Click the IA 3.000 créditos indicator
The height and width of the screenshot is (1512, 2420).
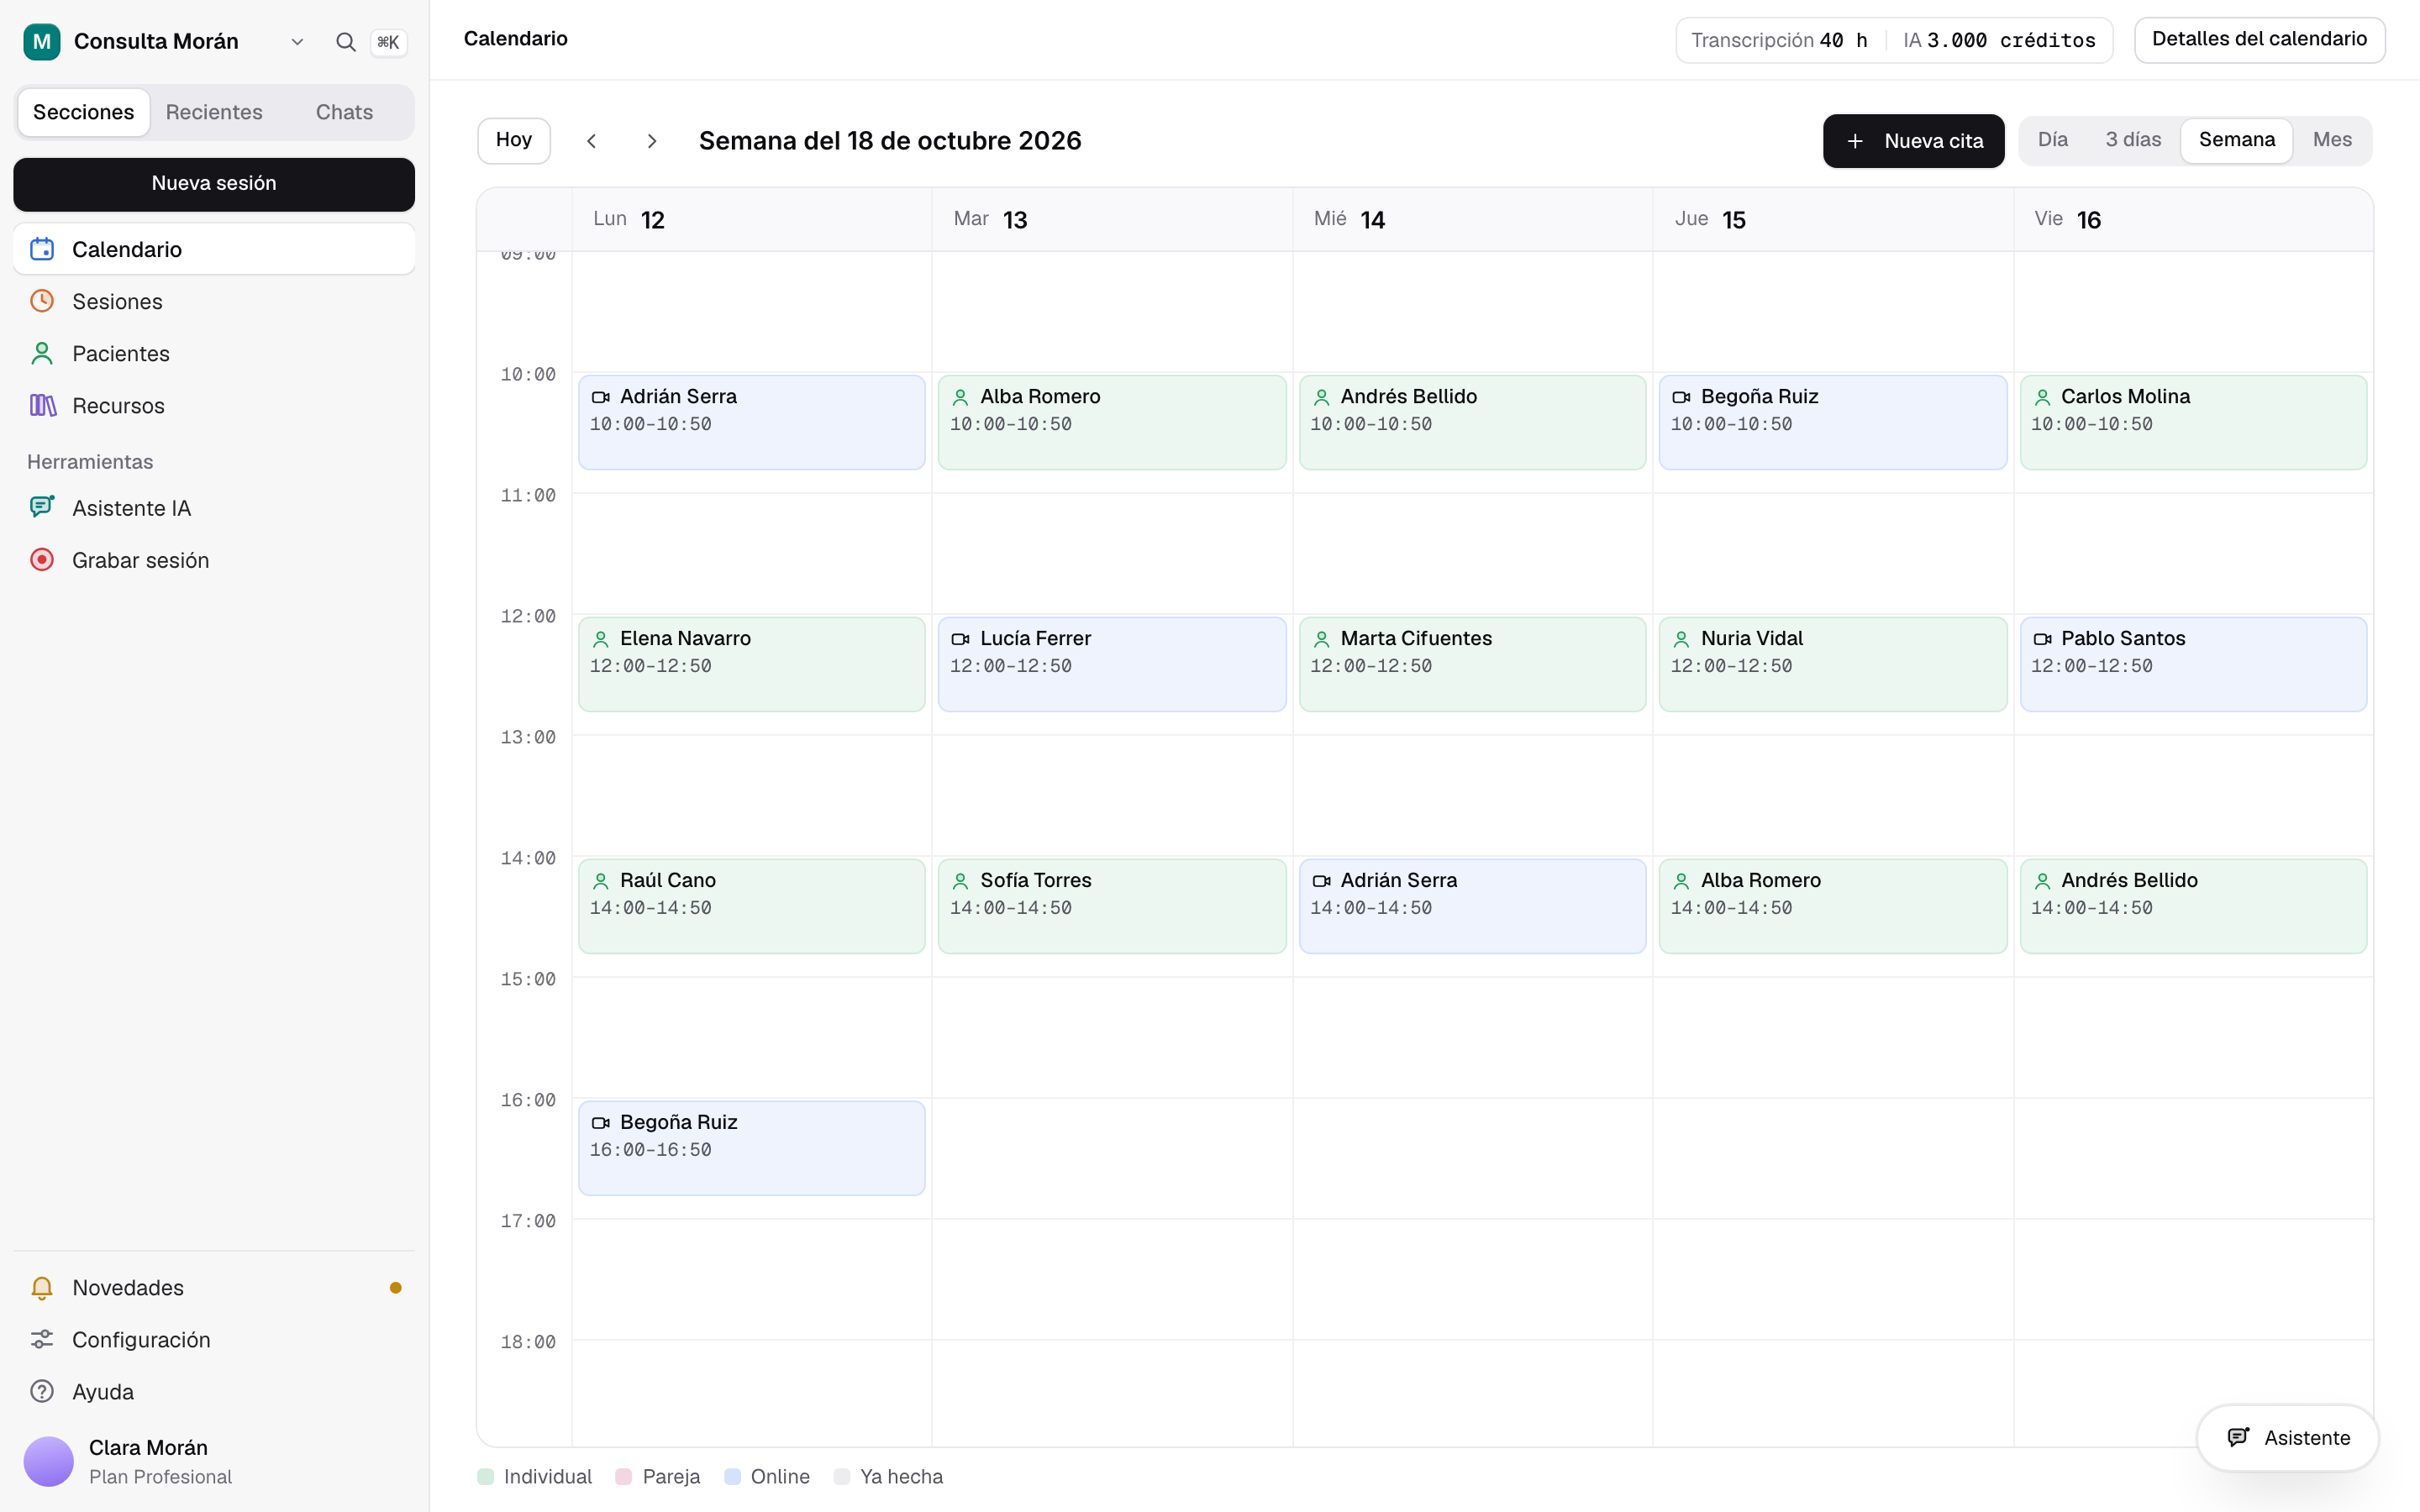click(x=1999, y=41)
